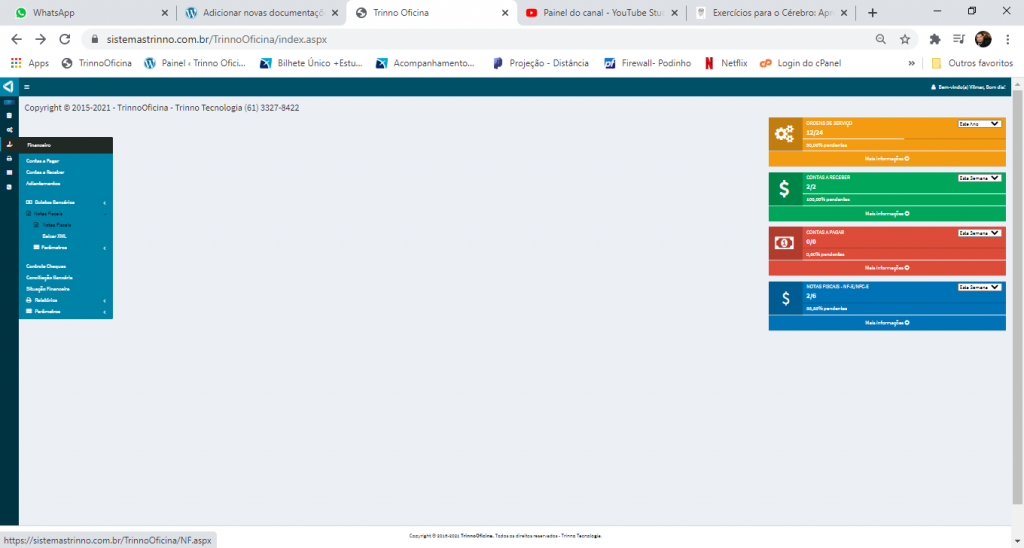The image size is (1024, 548).
Task: Go back in browser
Action: pyautogui.click(x=17, y=39)
